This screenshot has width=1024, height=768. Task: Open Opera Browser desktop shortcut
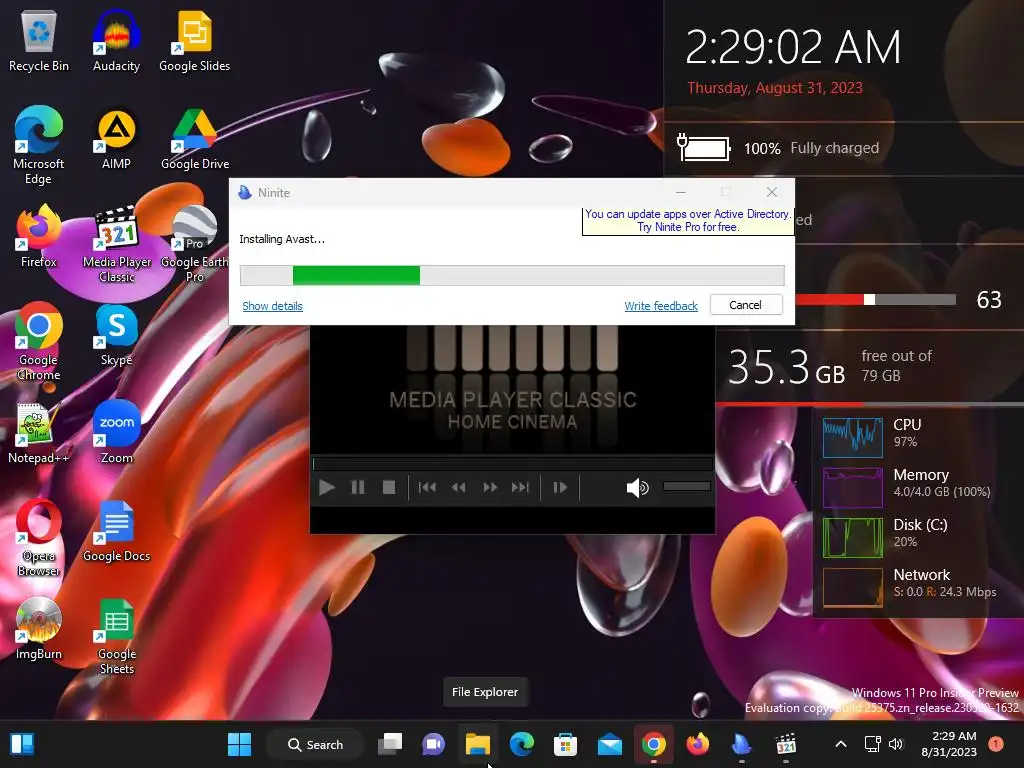pyautogui.click(x=39, y=537)
